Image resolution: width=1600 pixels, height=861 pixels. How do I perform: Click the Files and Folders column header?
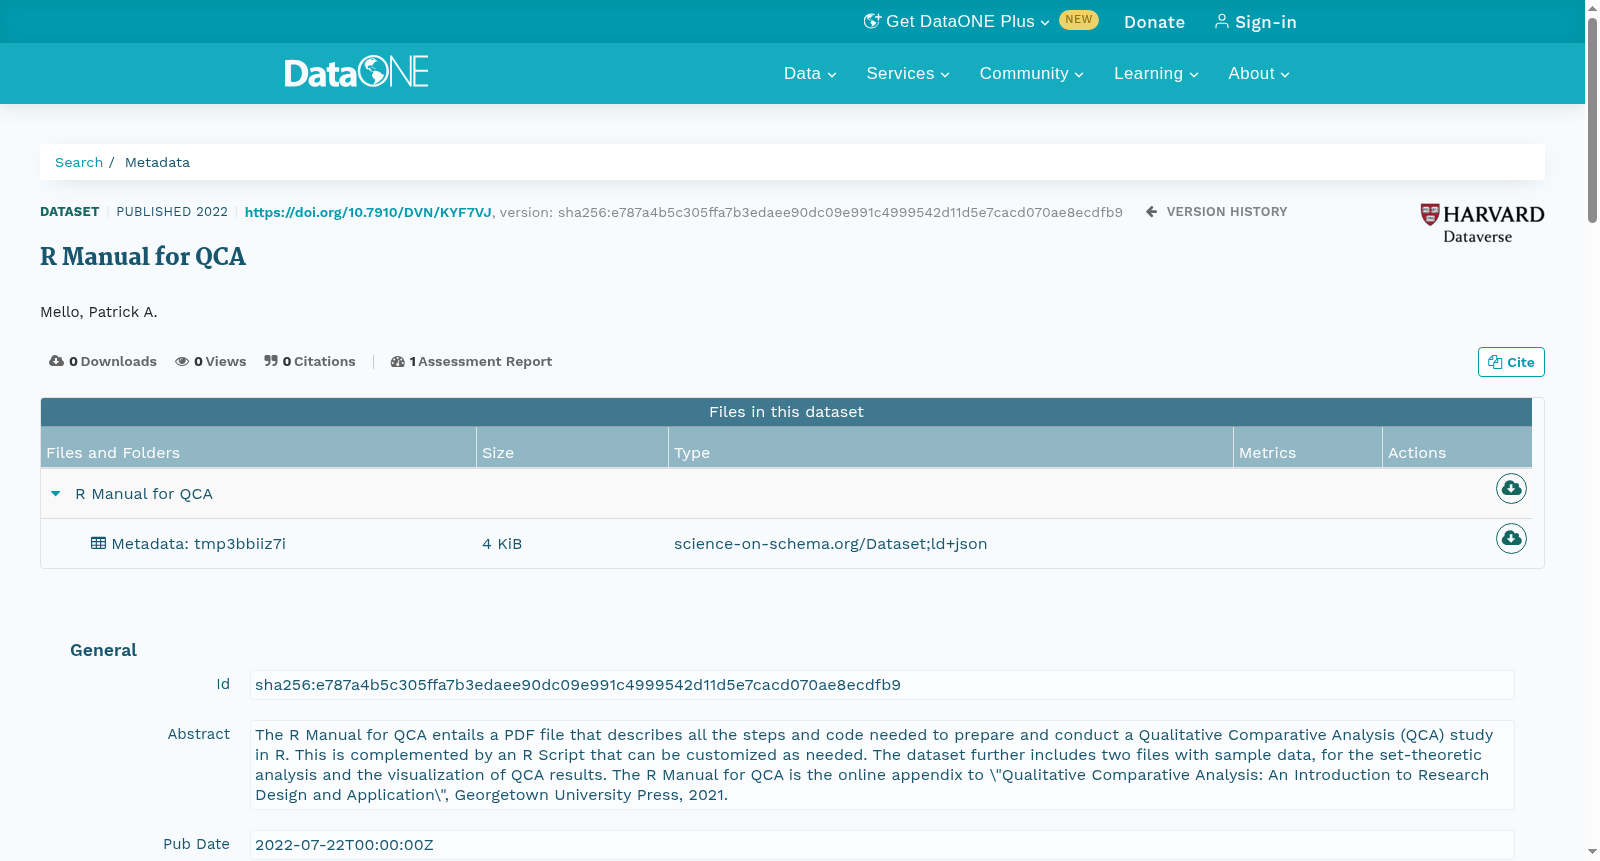258,447
